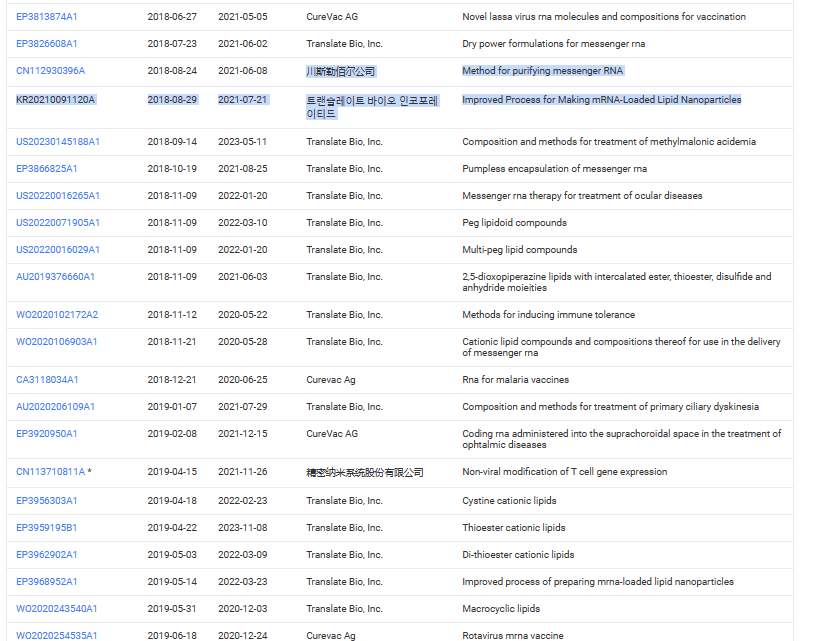View granted patent EP3959195B1
This screenshot has height=641, width=835.
[46, 528]
